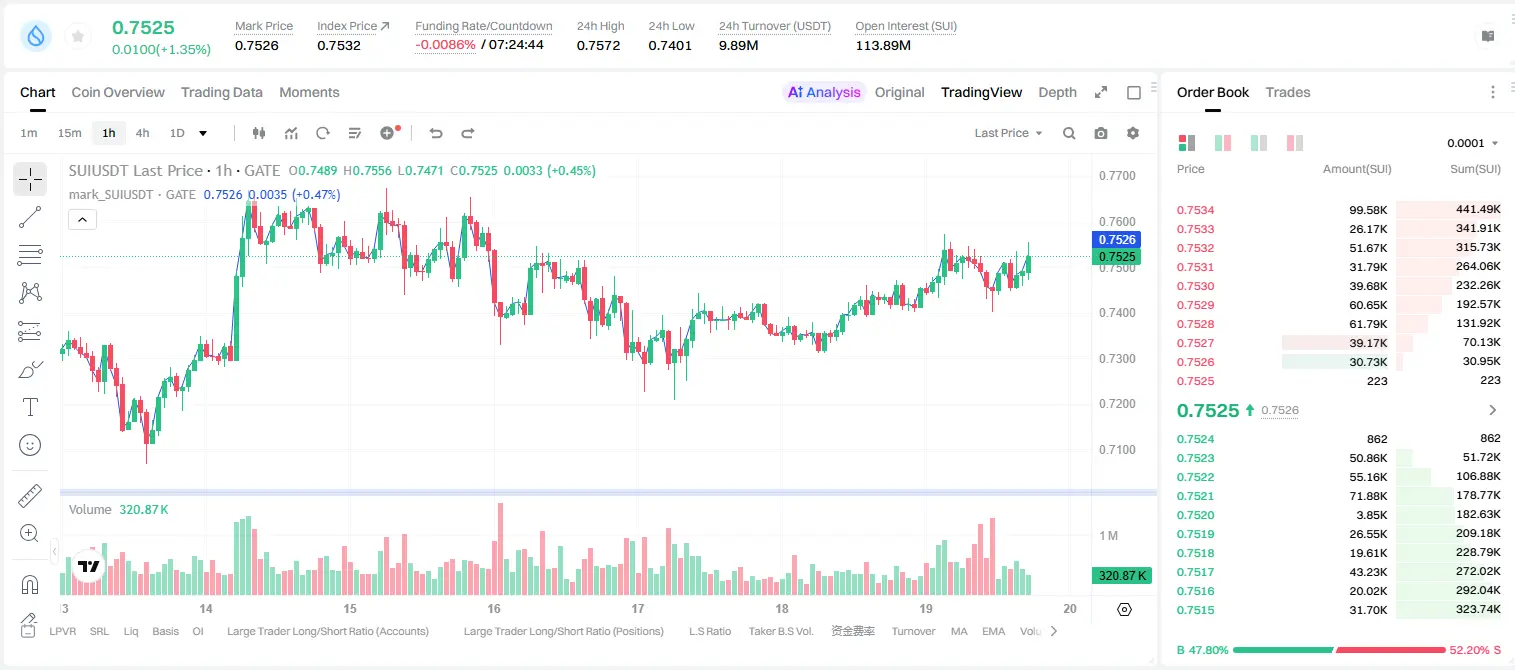Image resolution: width=1515 pixels, height=670 pixels.
Task: Open the Coin Overview tab
Action: [x=118, y=92]
